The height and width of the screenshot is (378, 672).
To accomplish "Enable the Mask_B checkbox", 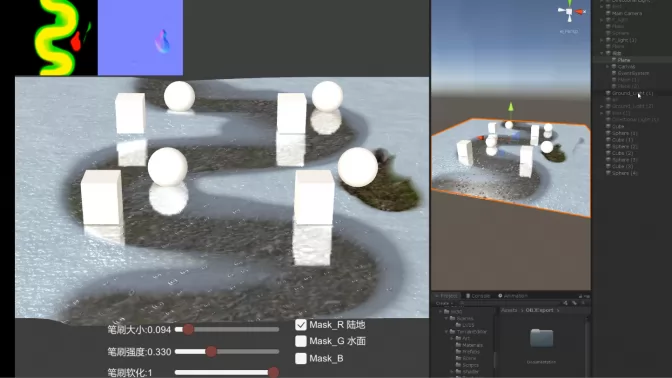I will pos(301,358).
